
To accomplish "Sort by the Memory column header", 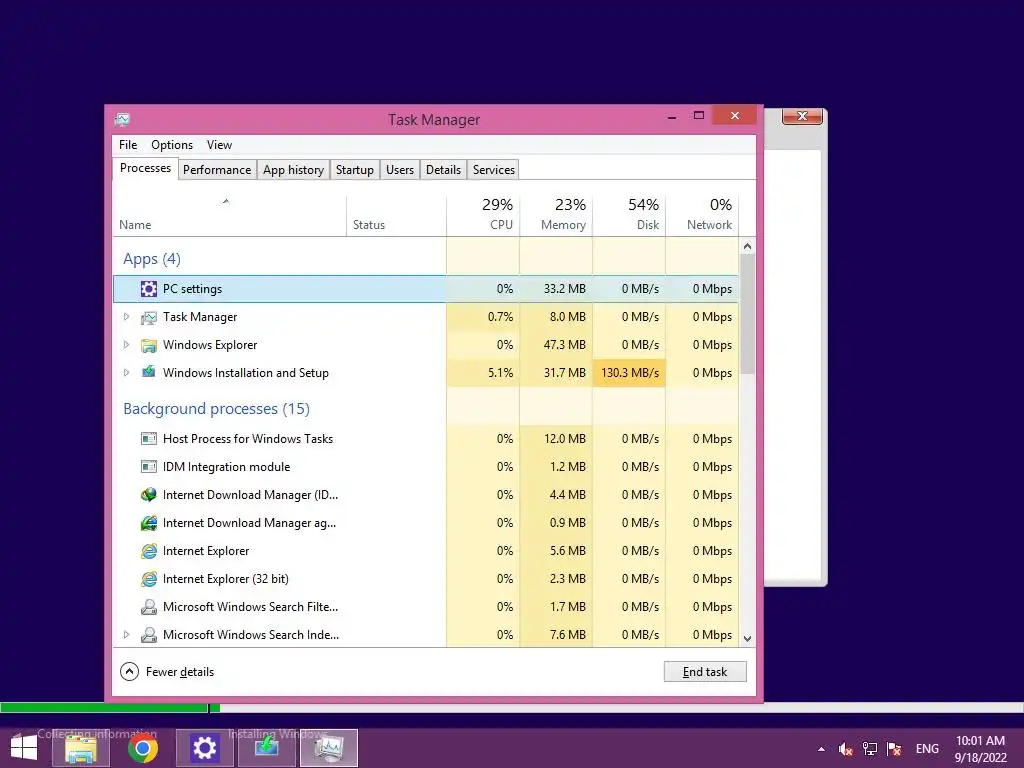I will coord(556,216).
